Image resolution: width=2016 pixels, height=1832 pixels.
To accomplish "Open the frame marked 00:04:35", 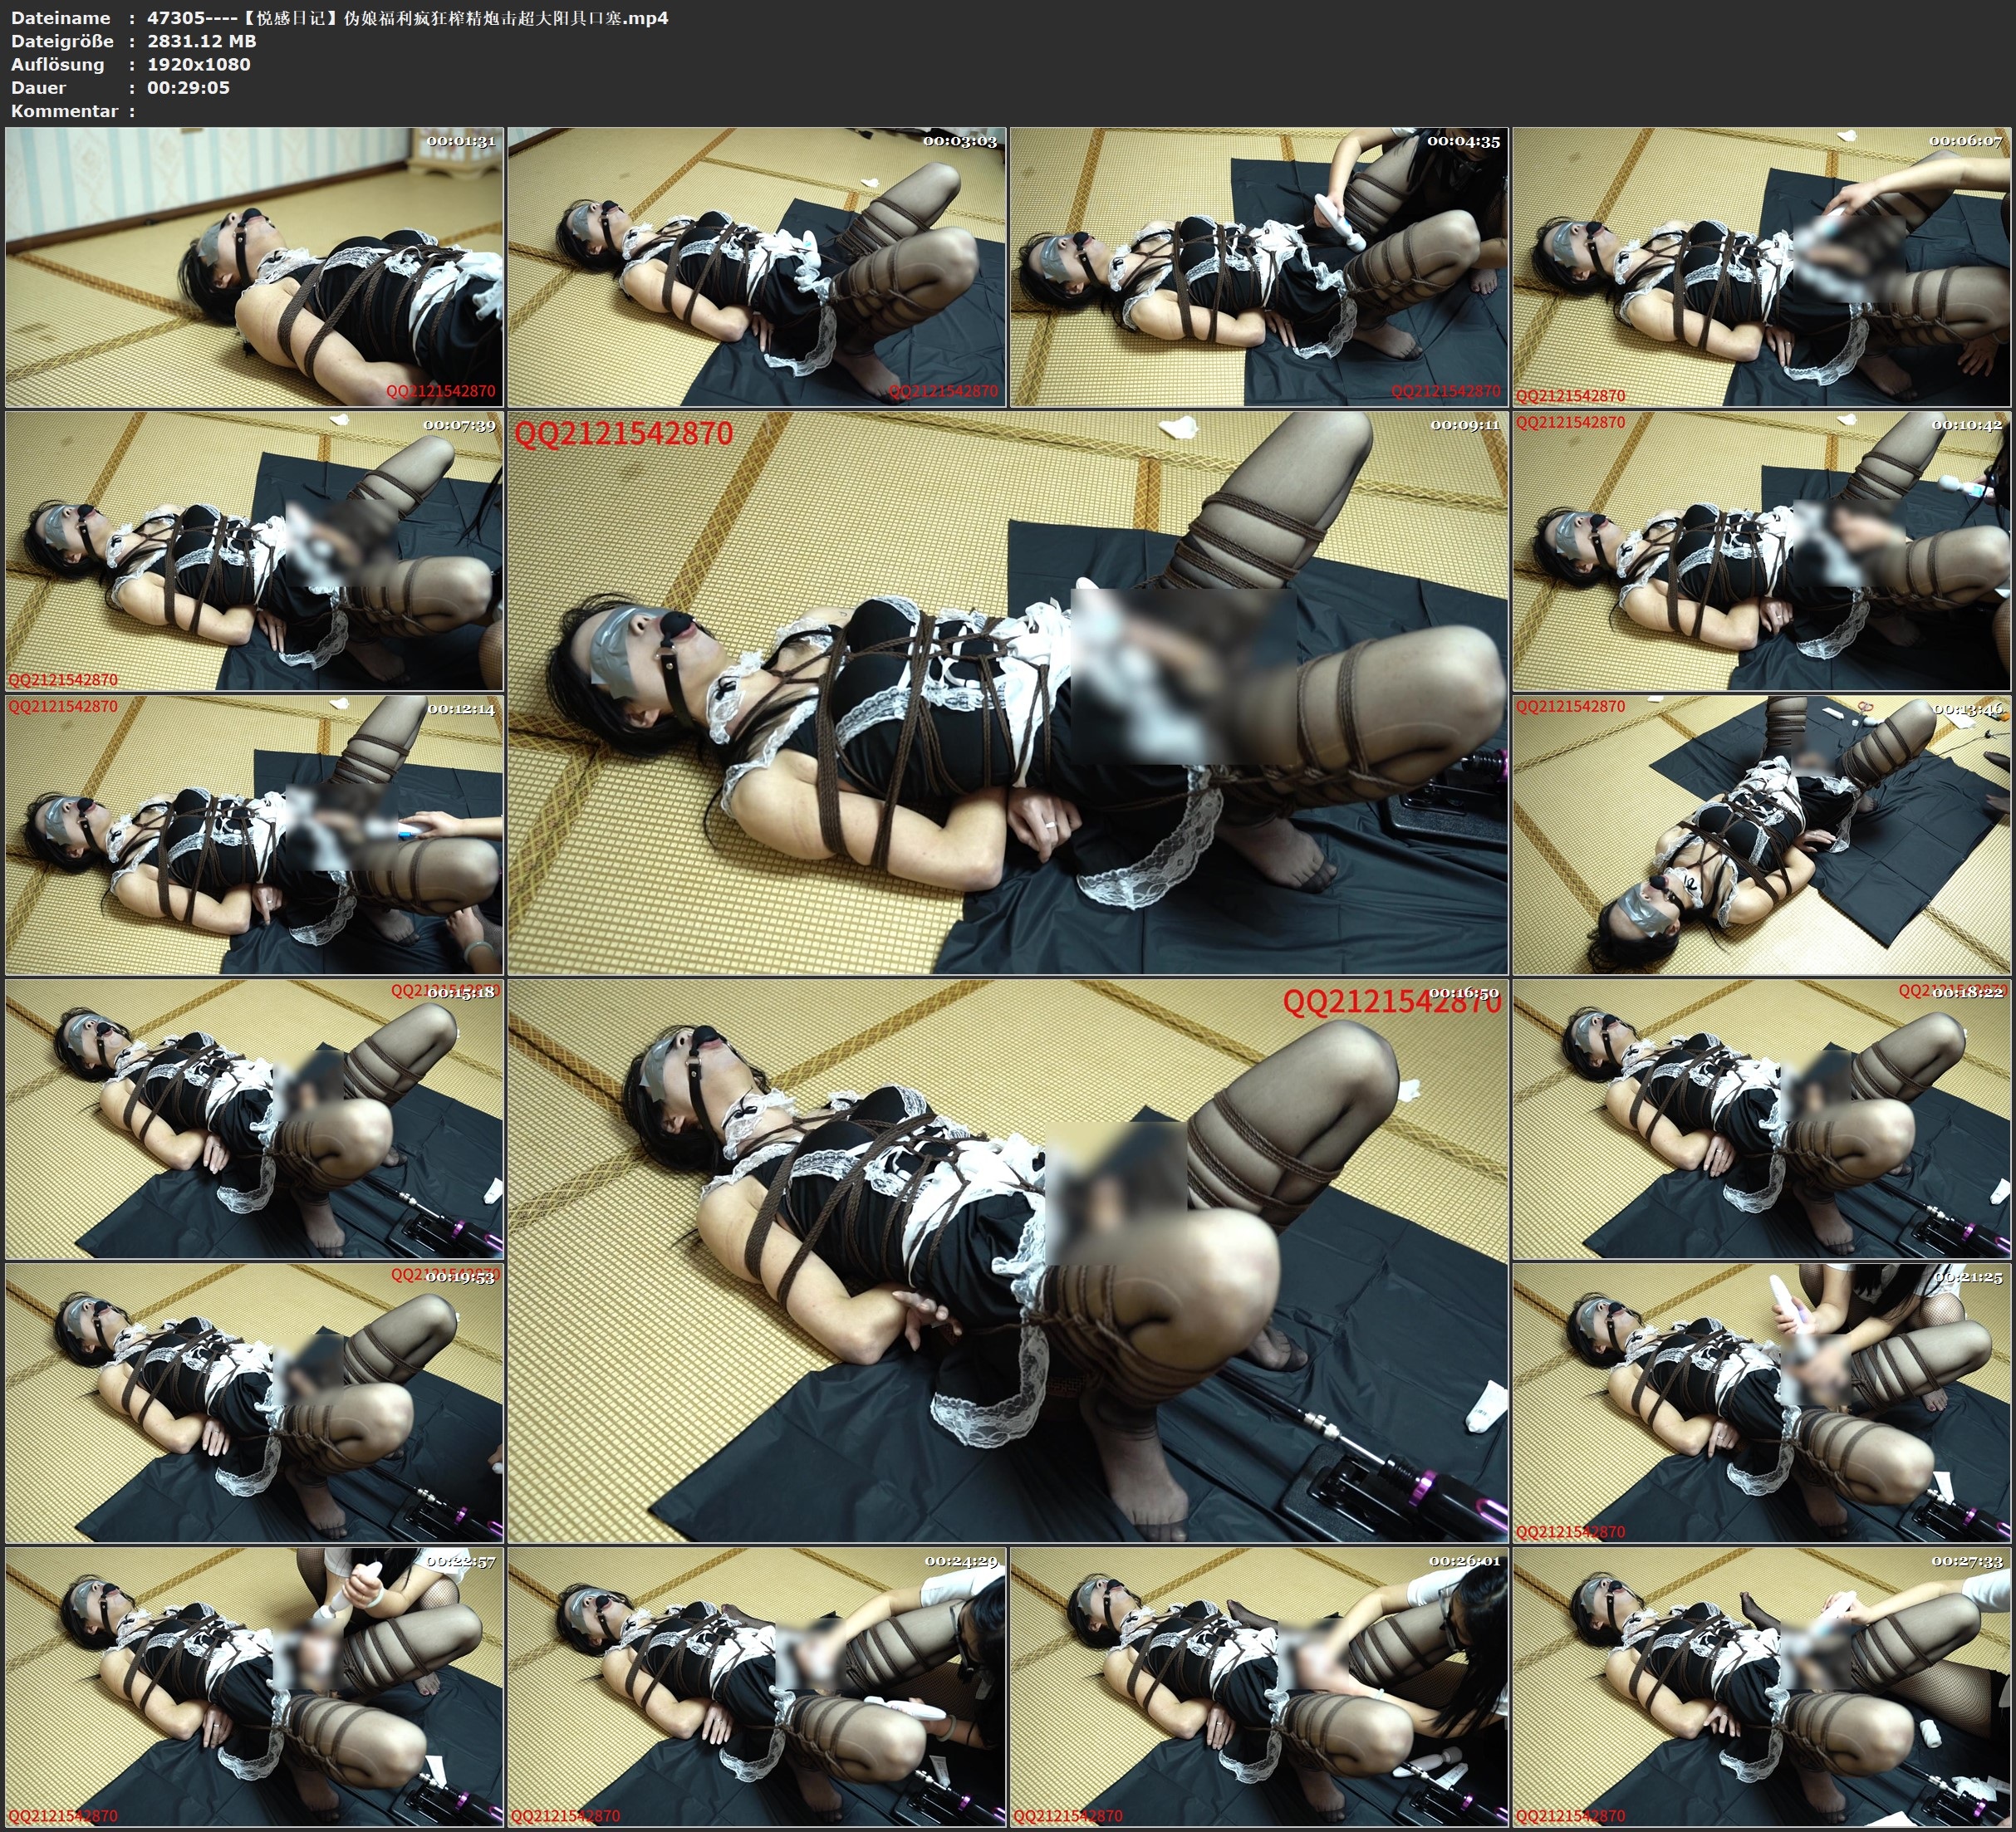I will tap(1259, 267).
